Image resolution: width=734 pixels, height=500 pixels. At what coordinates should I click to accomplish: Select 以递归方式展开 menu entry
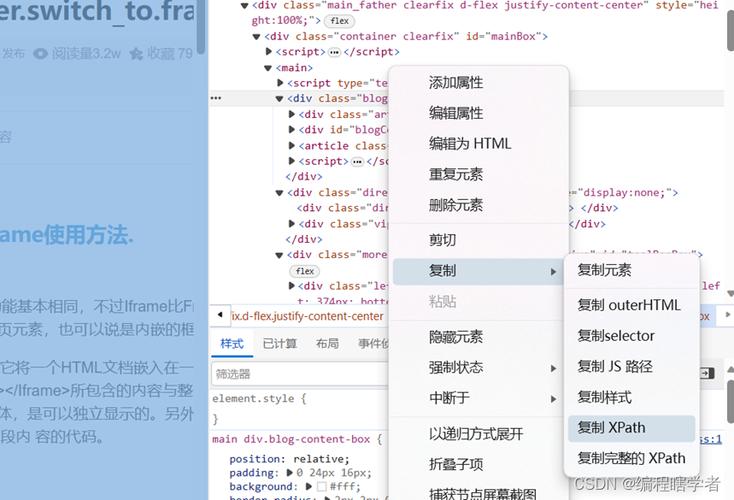pyautogui.click(x=478, y=434)
